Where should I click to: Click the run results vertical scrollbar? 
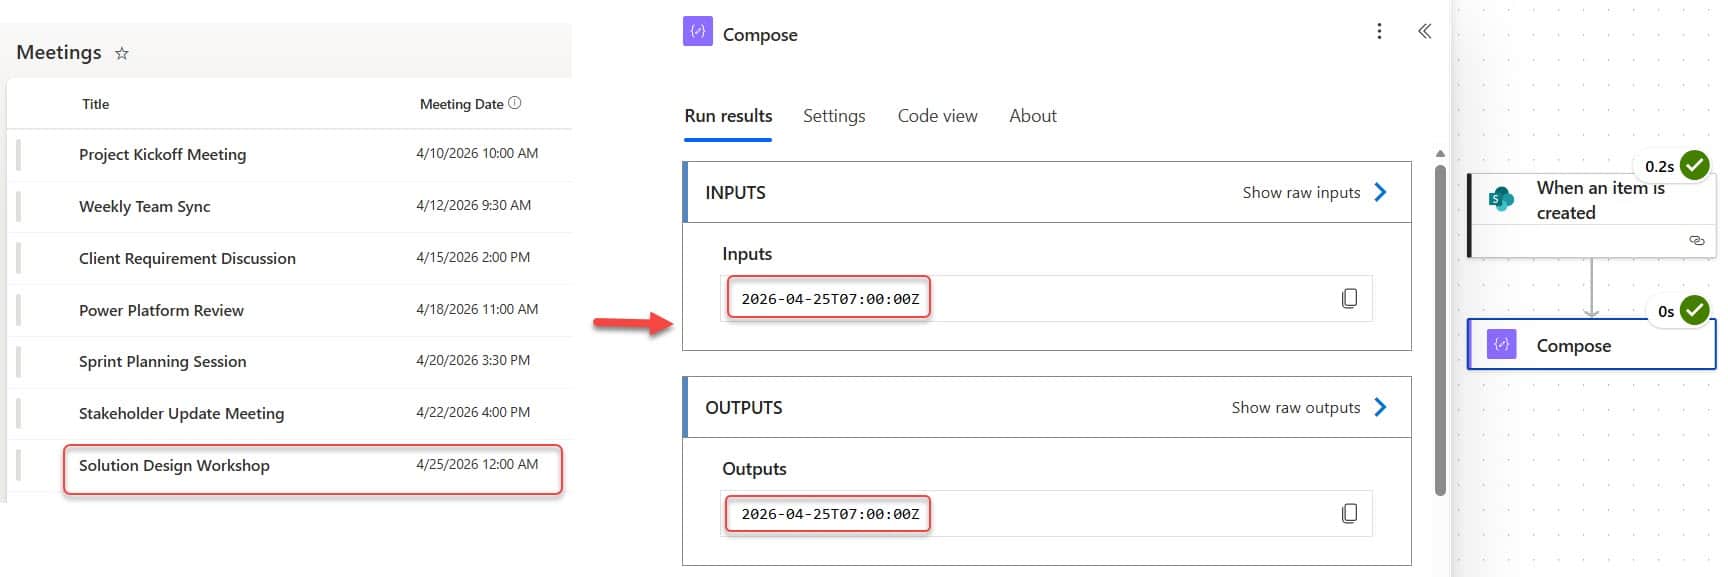click(x=1440, y=330)
